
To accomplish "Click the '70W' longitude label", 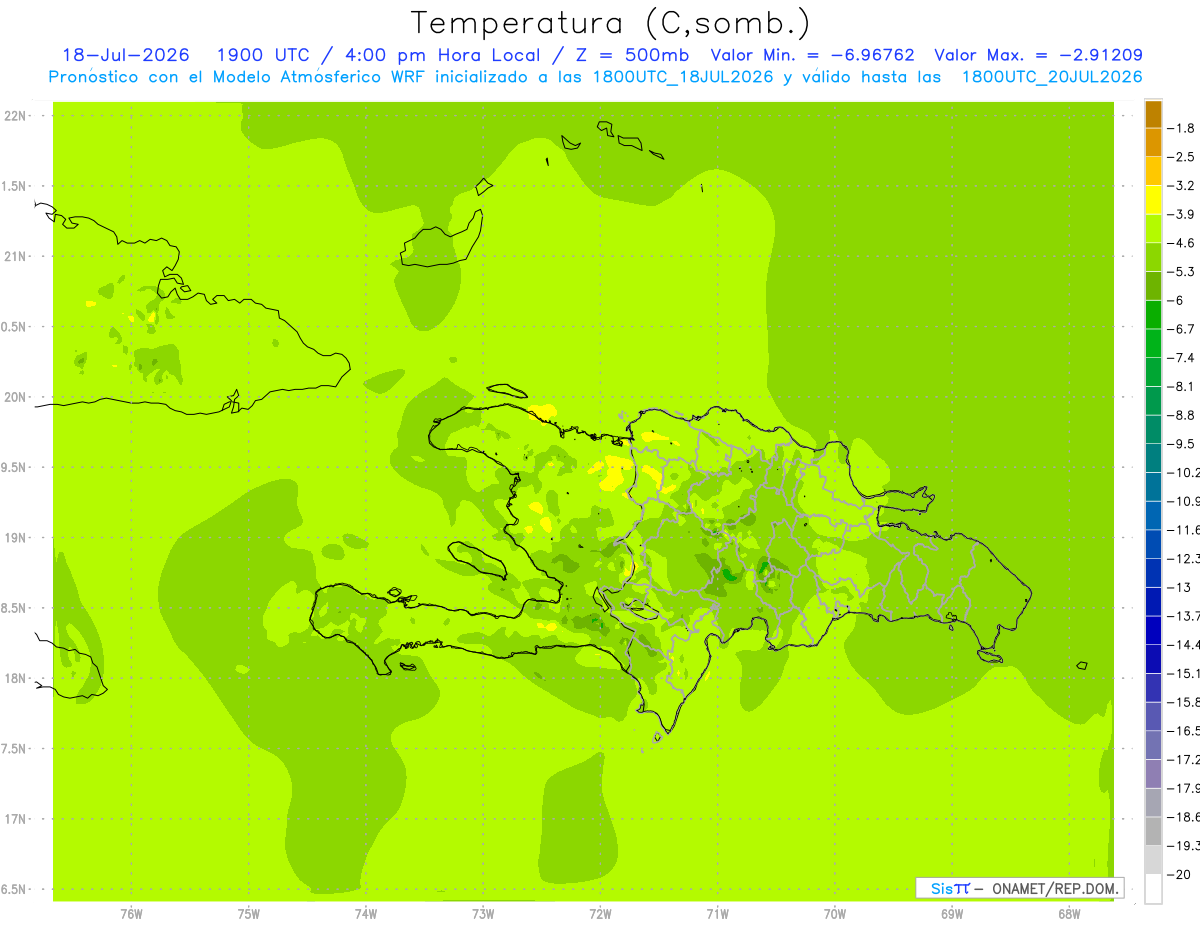I will (x=835, y=914).
